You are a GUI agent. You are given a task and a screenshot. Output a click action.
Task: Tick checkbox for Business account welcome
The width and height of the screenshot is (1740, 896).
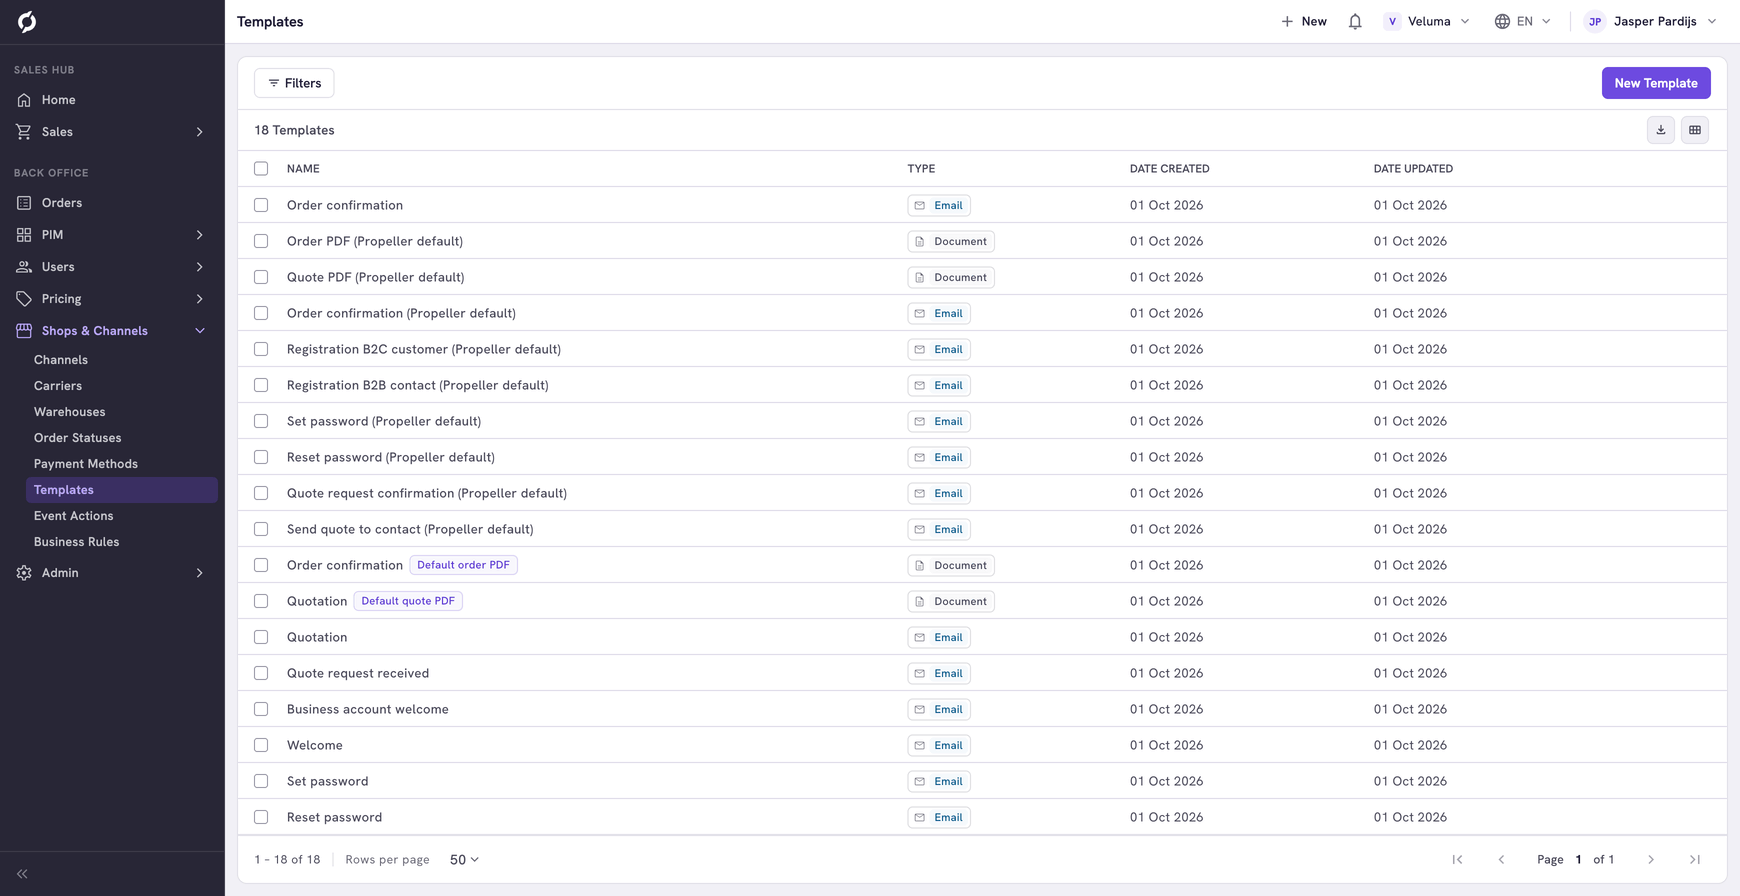261,709
